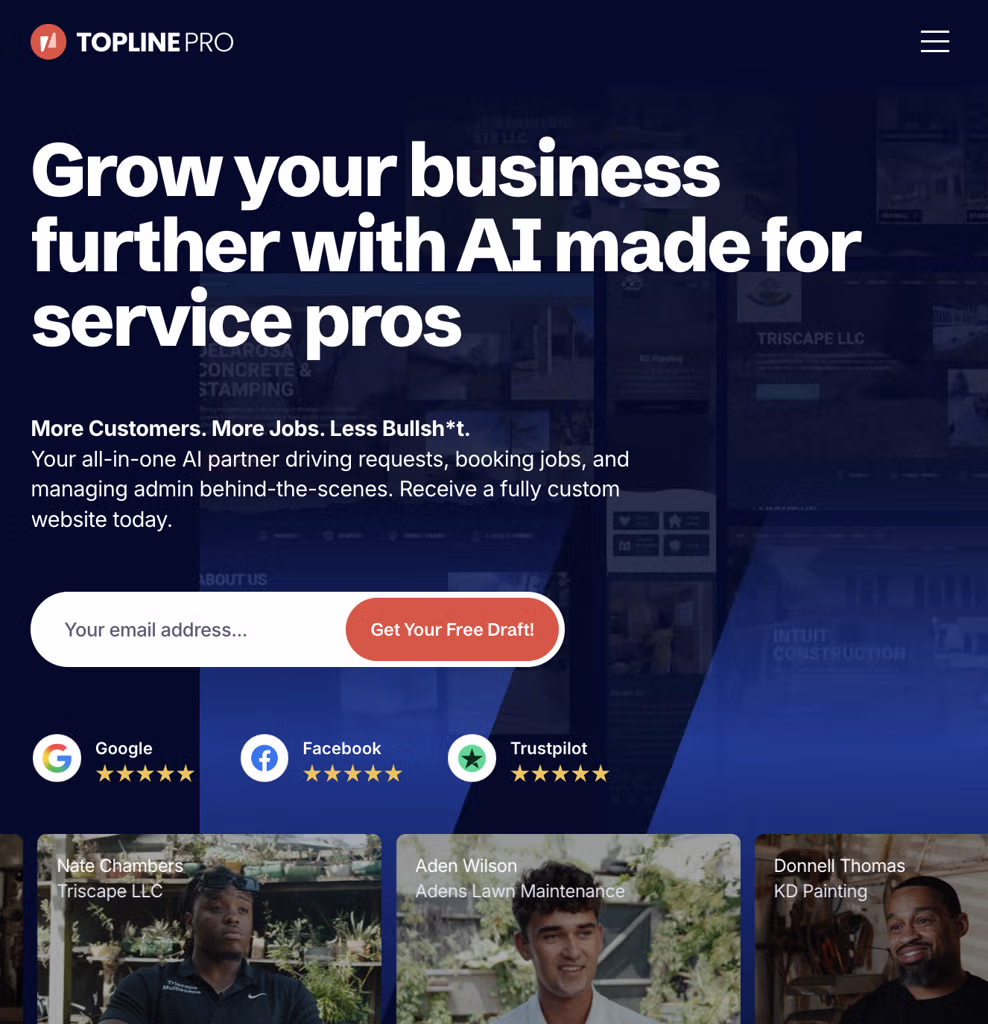Focus the Your email address input field

189,630
